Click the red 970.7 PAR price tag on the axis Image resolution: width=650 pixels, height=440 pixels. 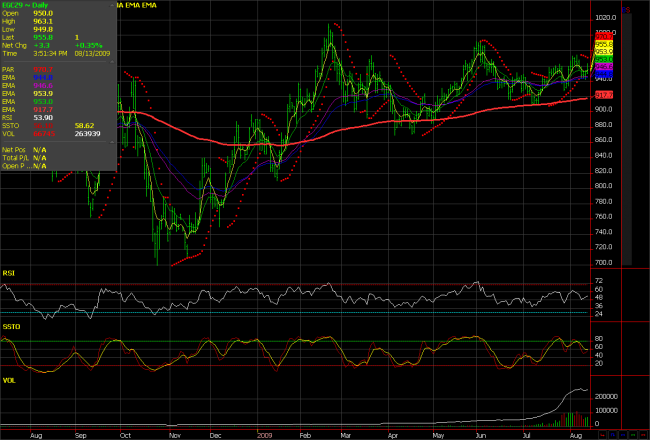coord(604,36)
